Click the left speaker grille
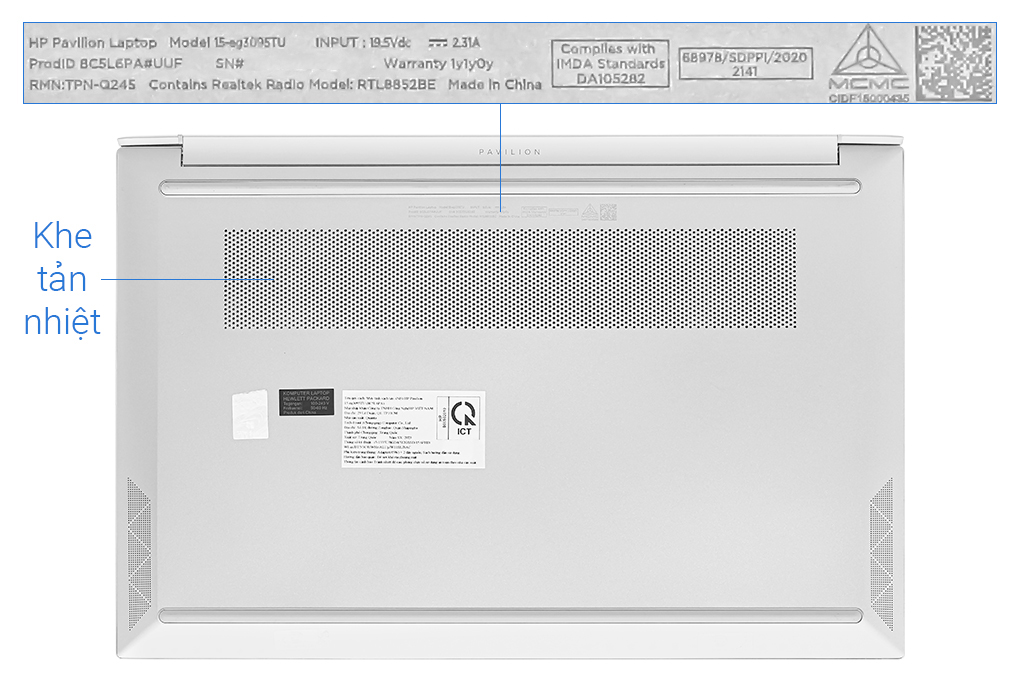 pos(139,554)
